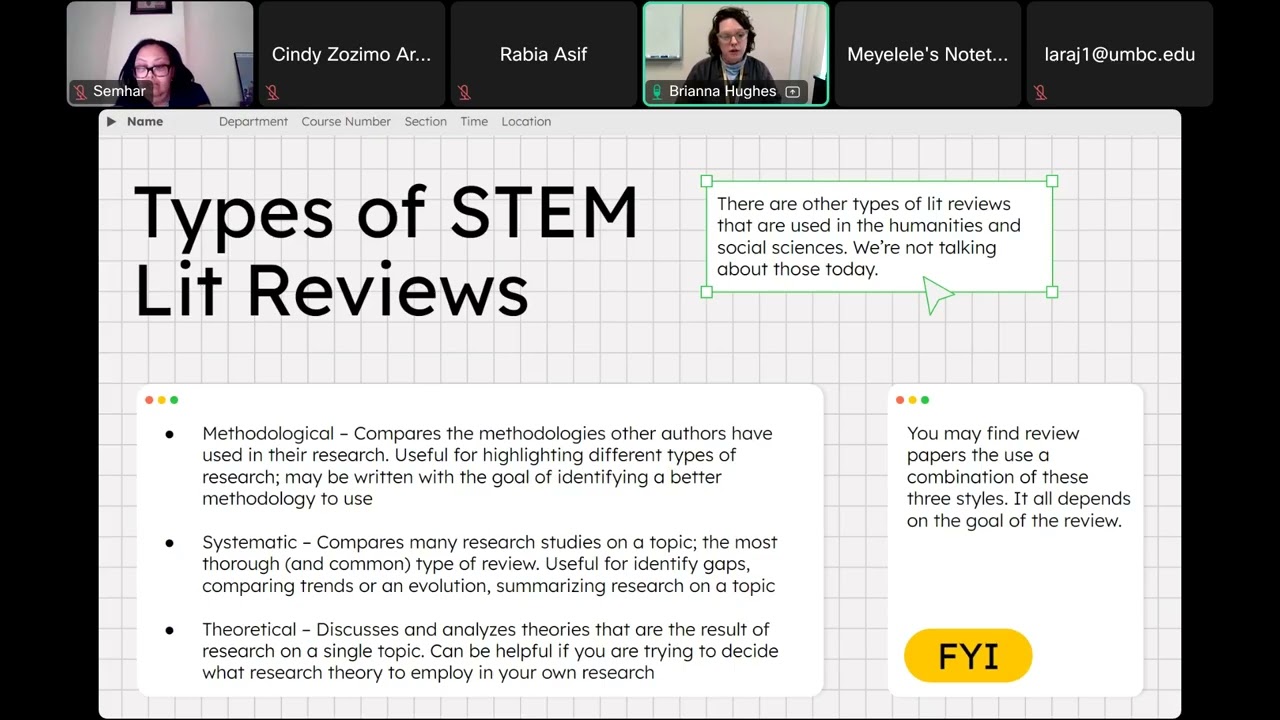
Task: Click green dot on left card
Action: (x=174, y=400)
